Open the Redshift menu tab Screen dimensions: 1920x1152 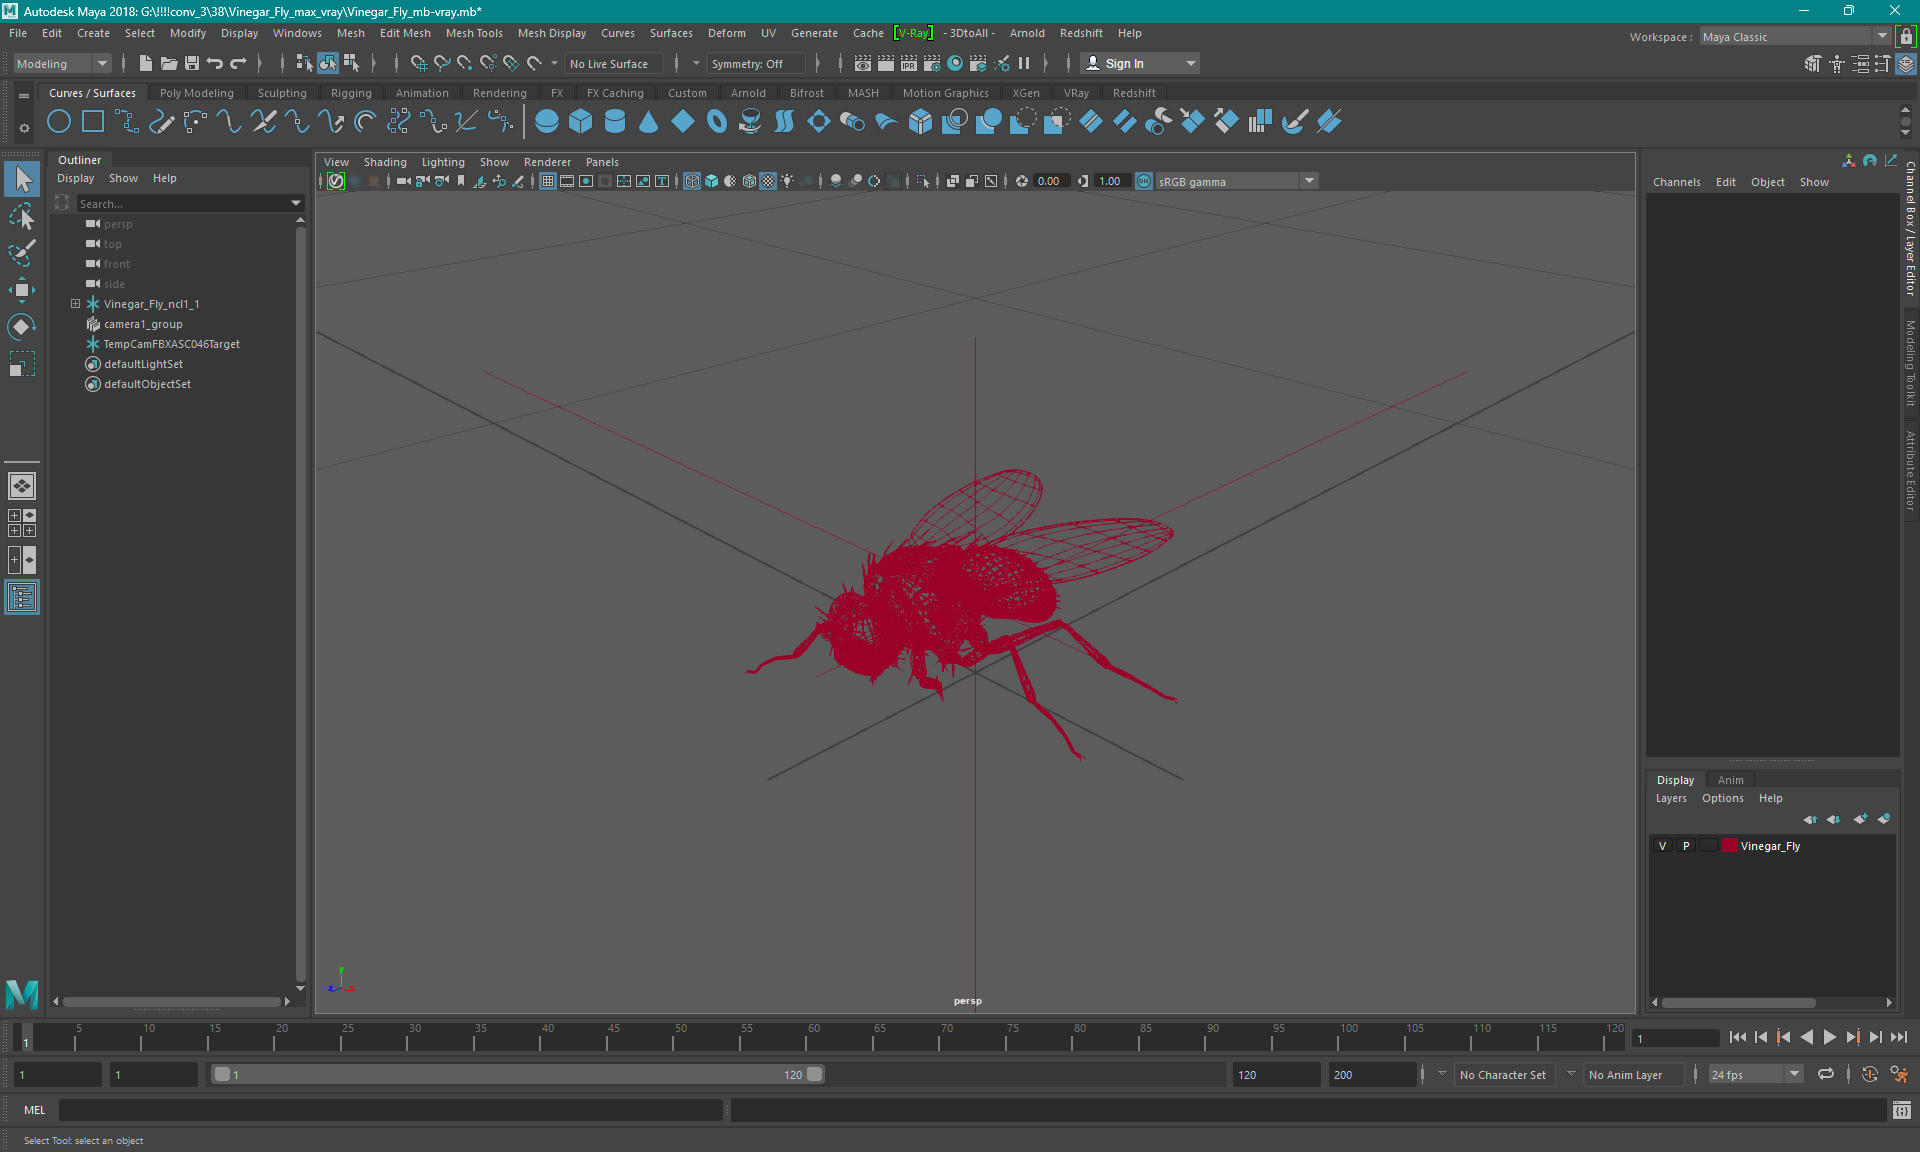point(1083,33)
